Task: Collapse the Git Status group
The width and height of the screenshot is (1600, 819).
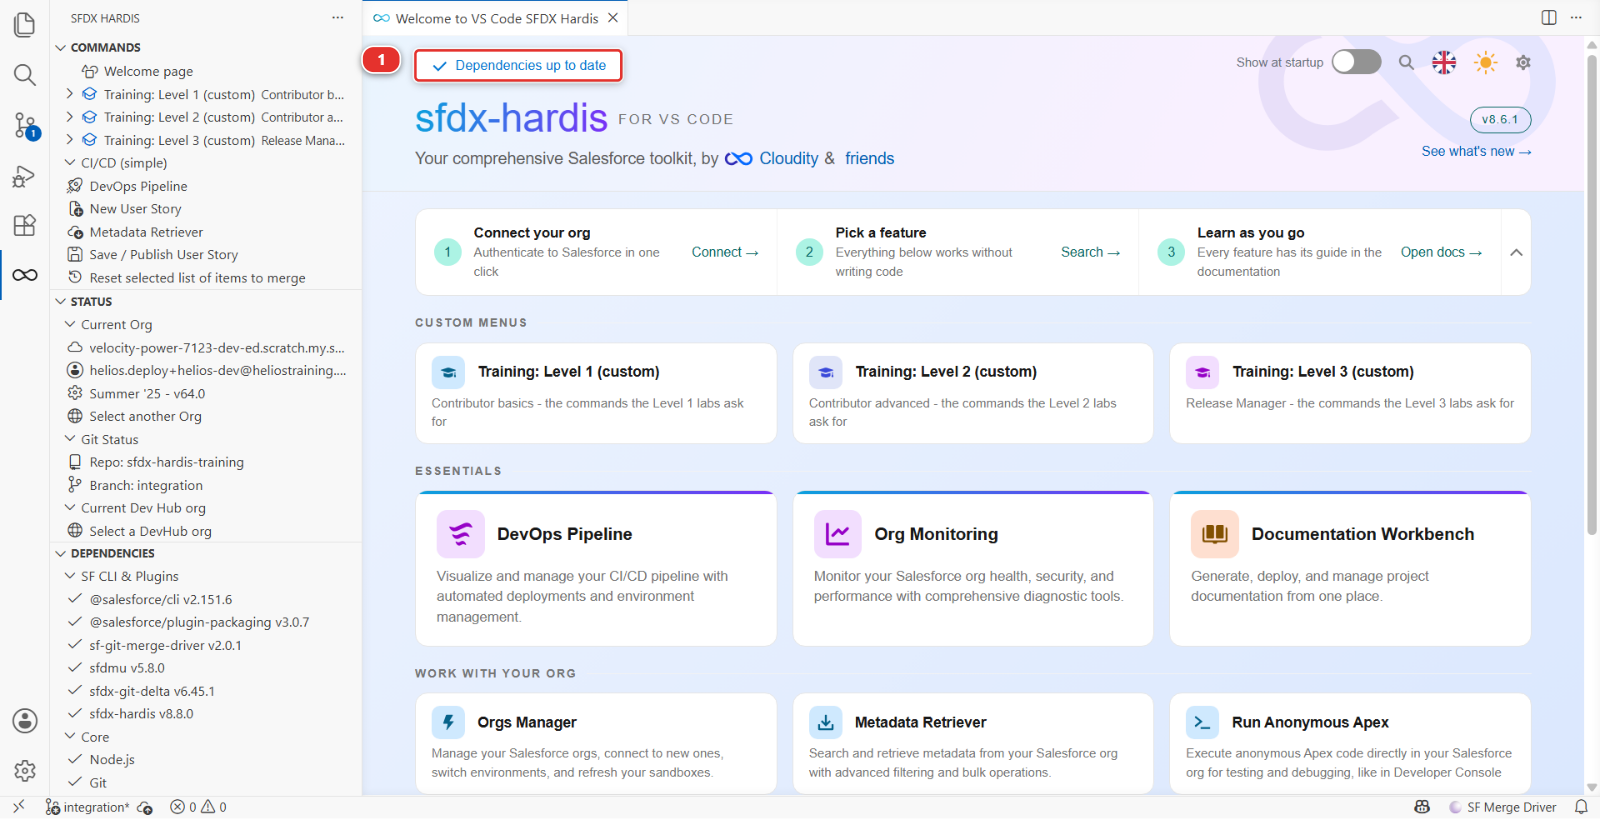Action: (70, 439)
